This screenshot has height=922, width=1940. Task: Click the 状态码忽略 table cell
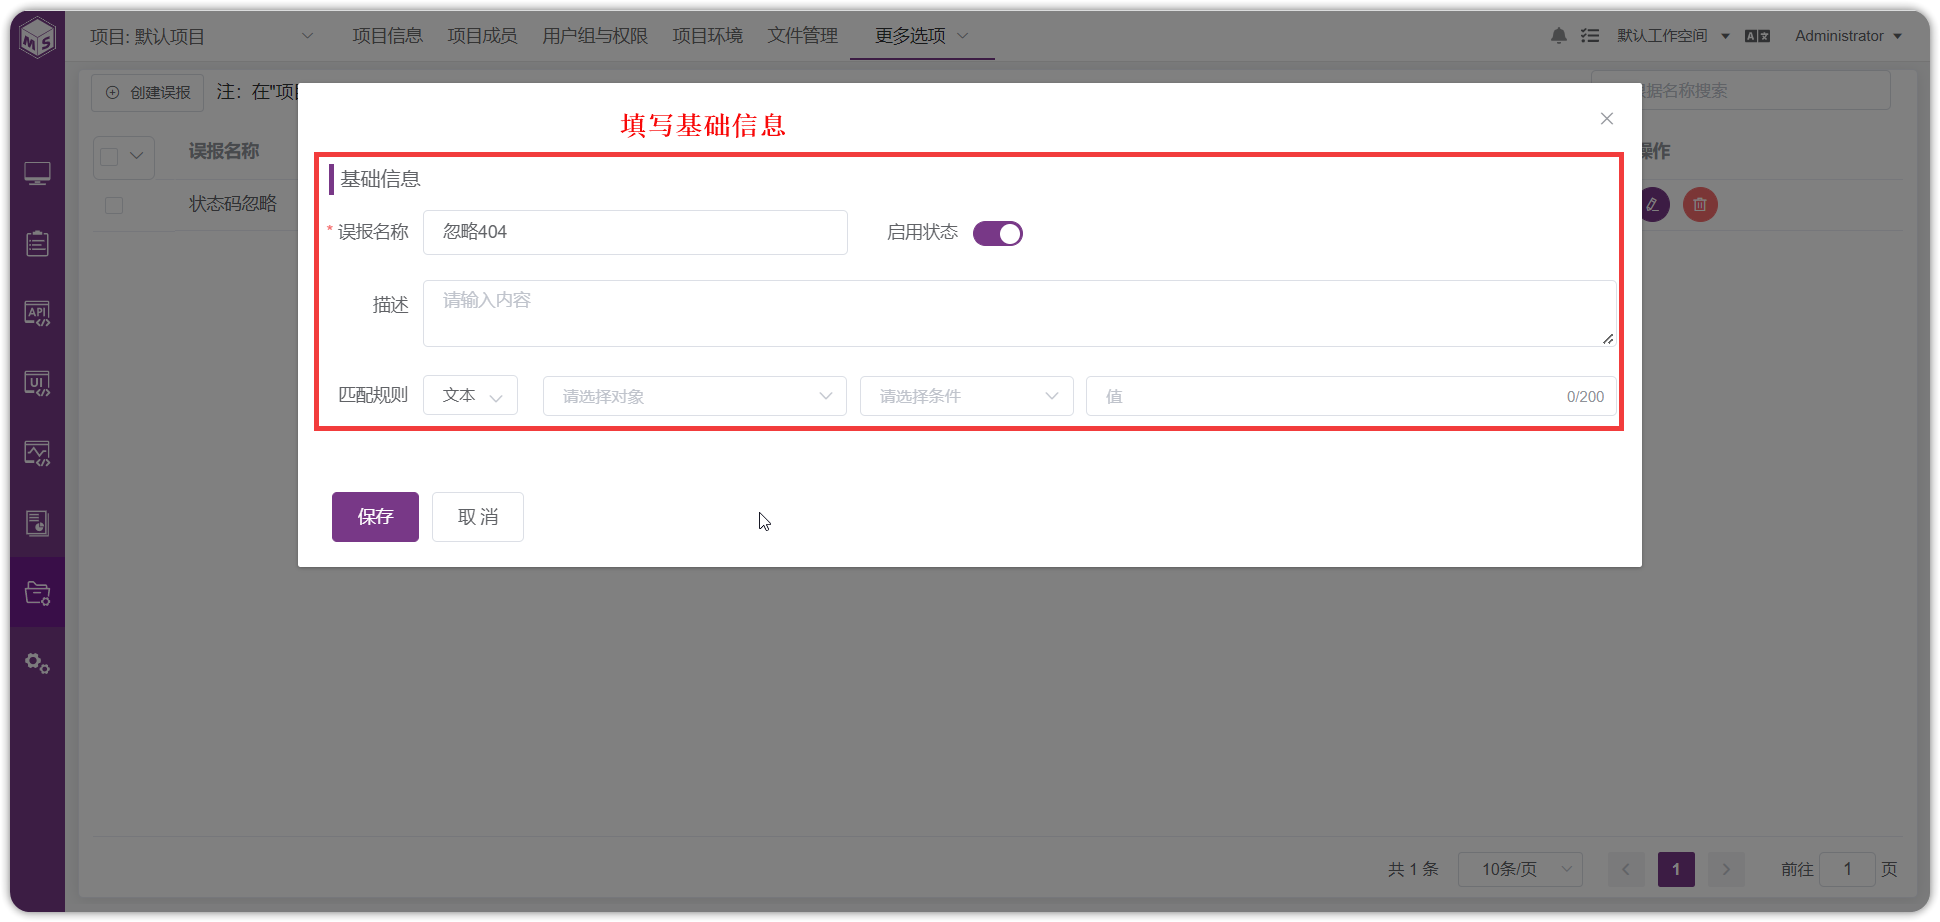(233, 204)
